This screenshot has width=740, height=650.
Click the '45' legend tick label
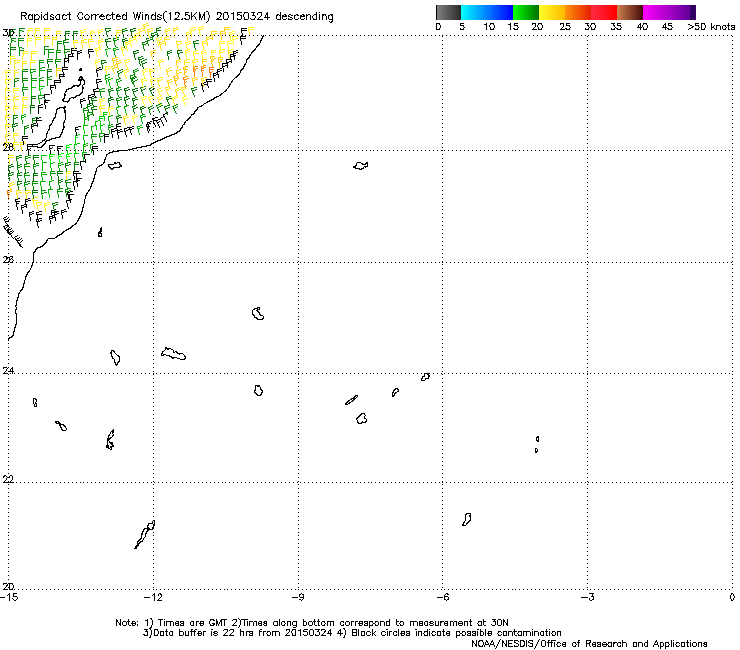[667, 27]
